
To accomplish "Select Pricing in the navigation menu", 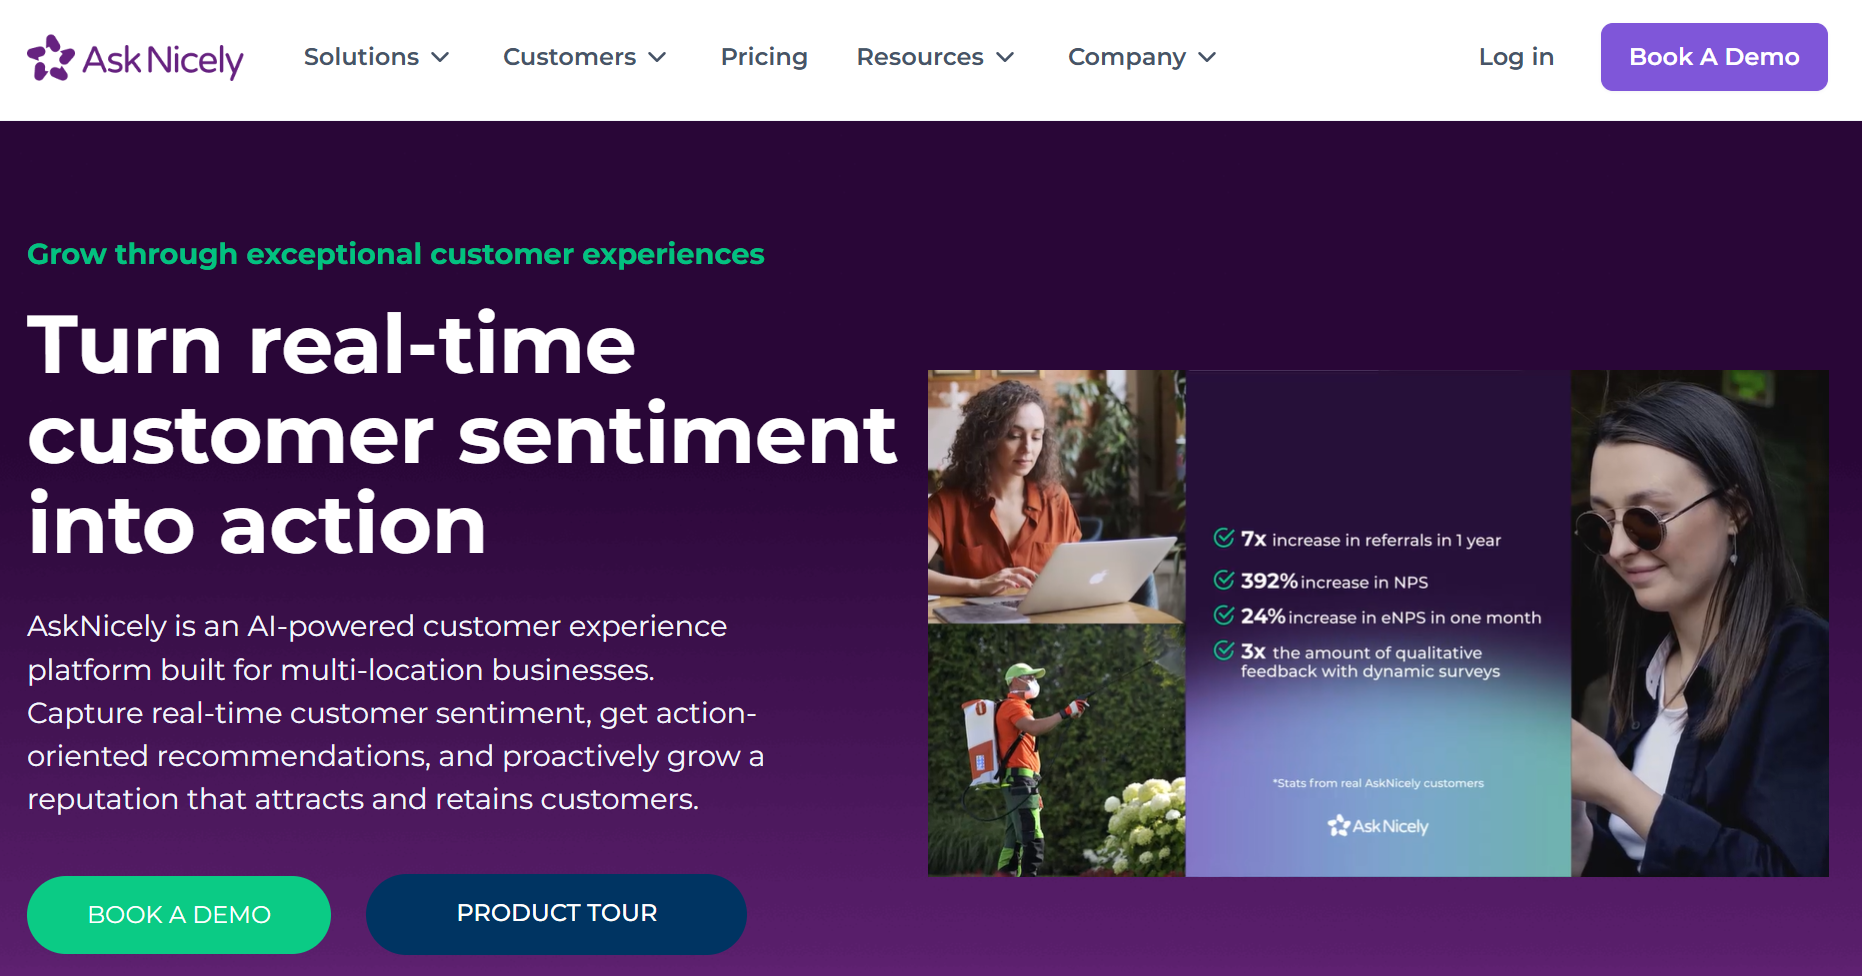I will point(764,57).
